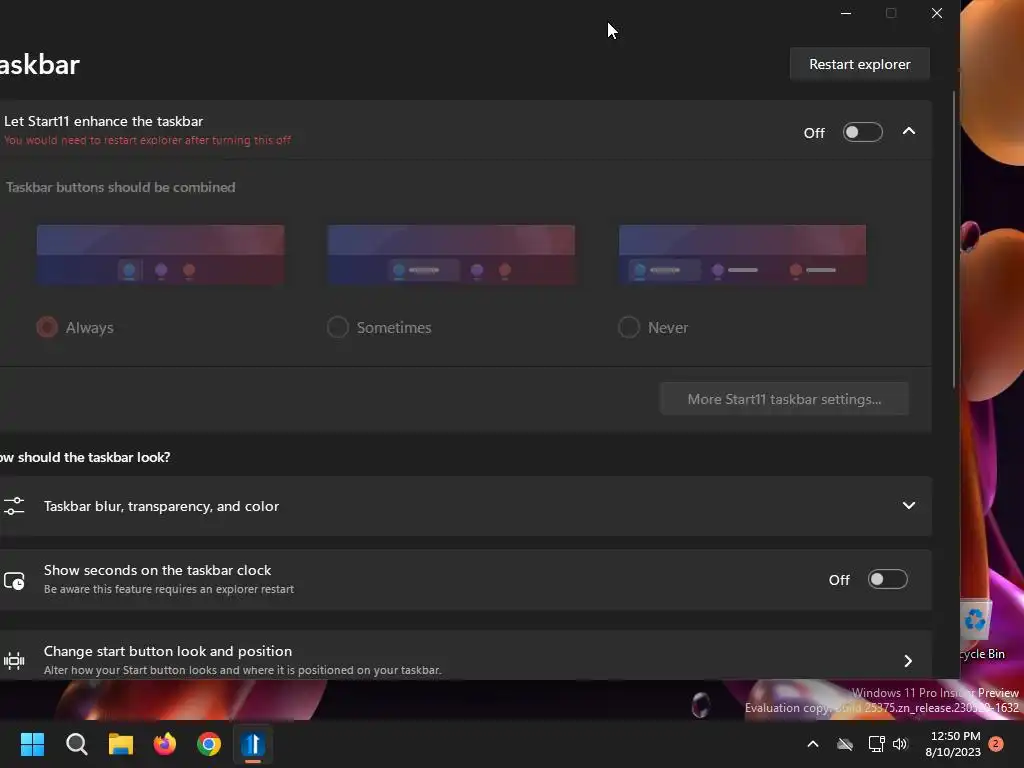Click the red restart explorer warning text

tap(147, 140)
